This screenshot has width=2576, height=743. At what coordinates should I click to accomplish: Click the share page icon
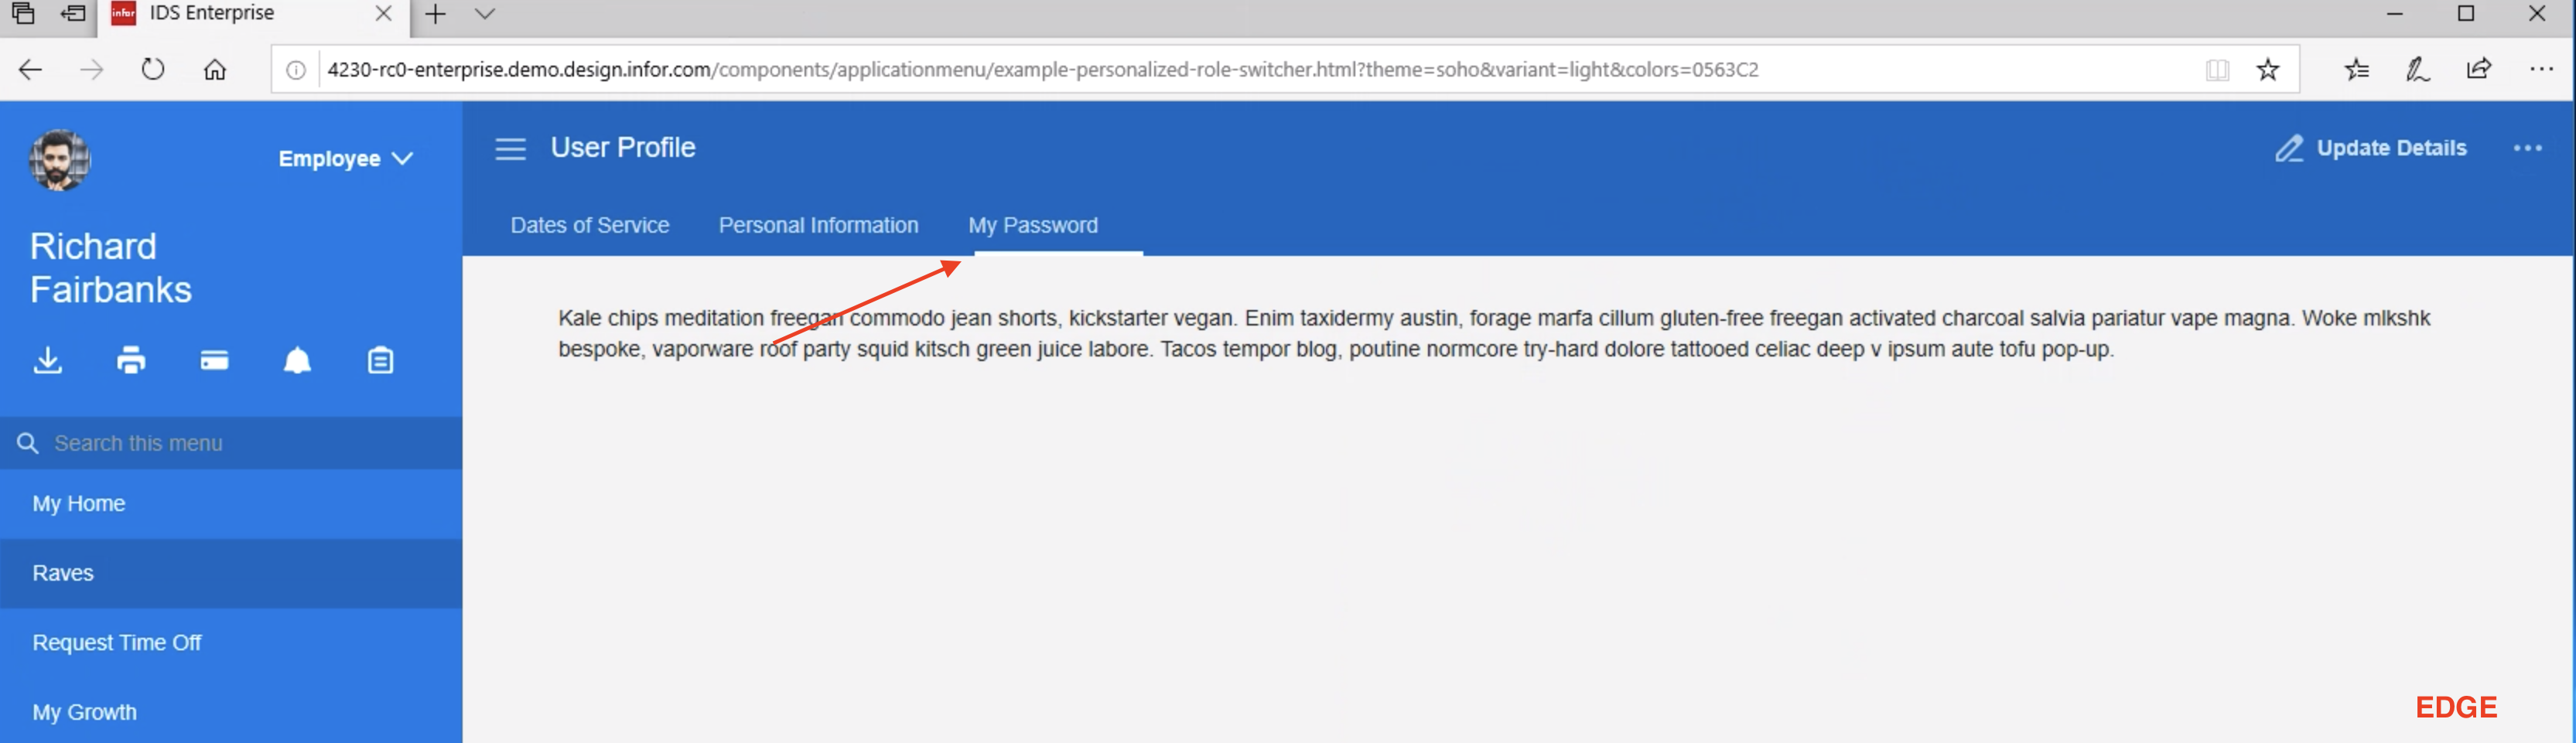coord(2479,69)
